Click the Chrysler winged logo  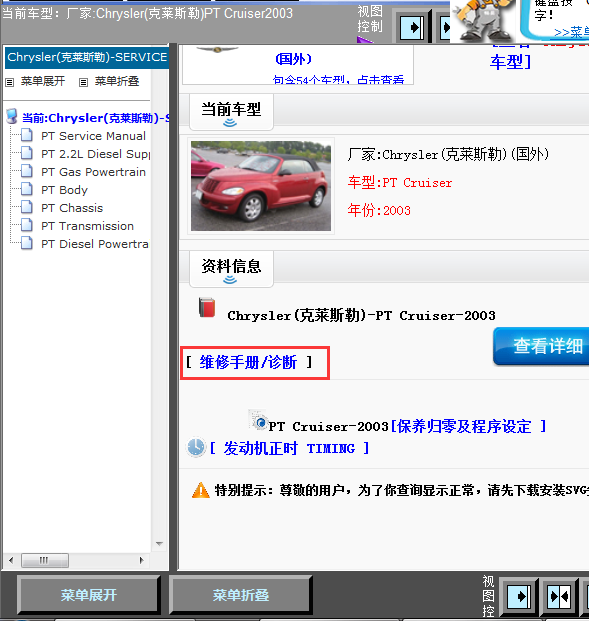click(217, 50)
